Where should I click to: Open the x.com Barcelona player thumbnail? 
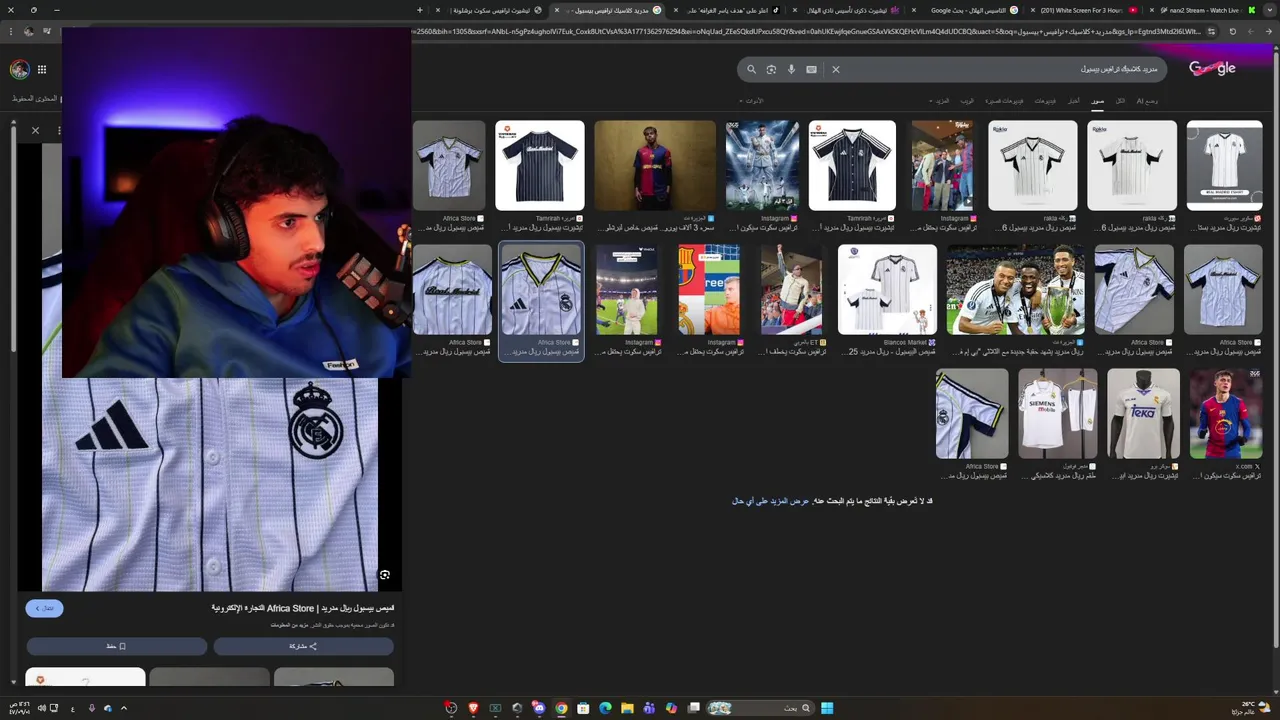pyautogui.click(x=1226, y=413)
